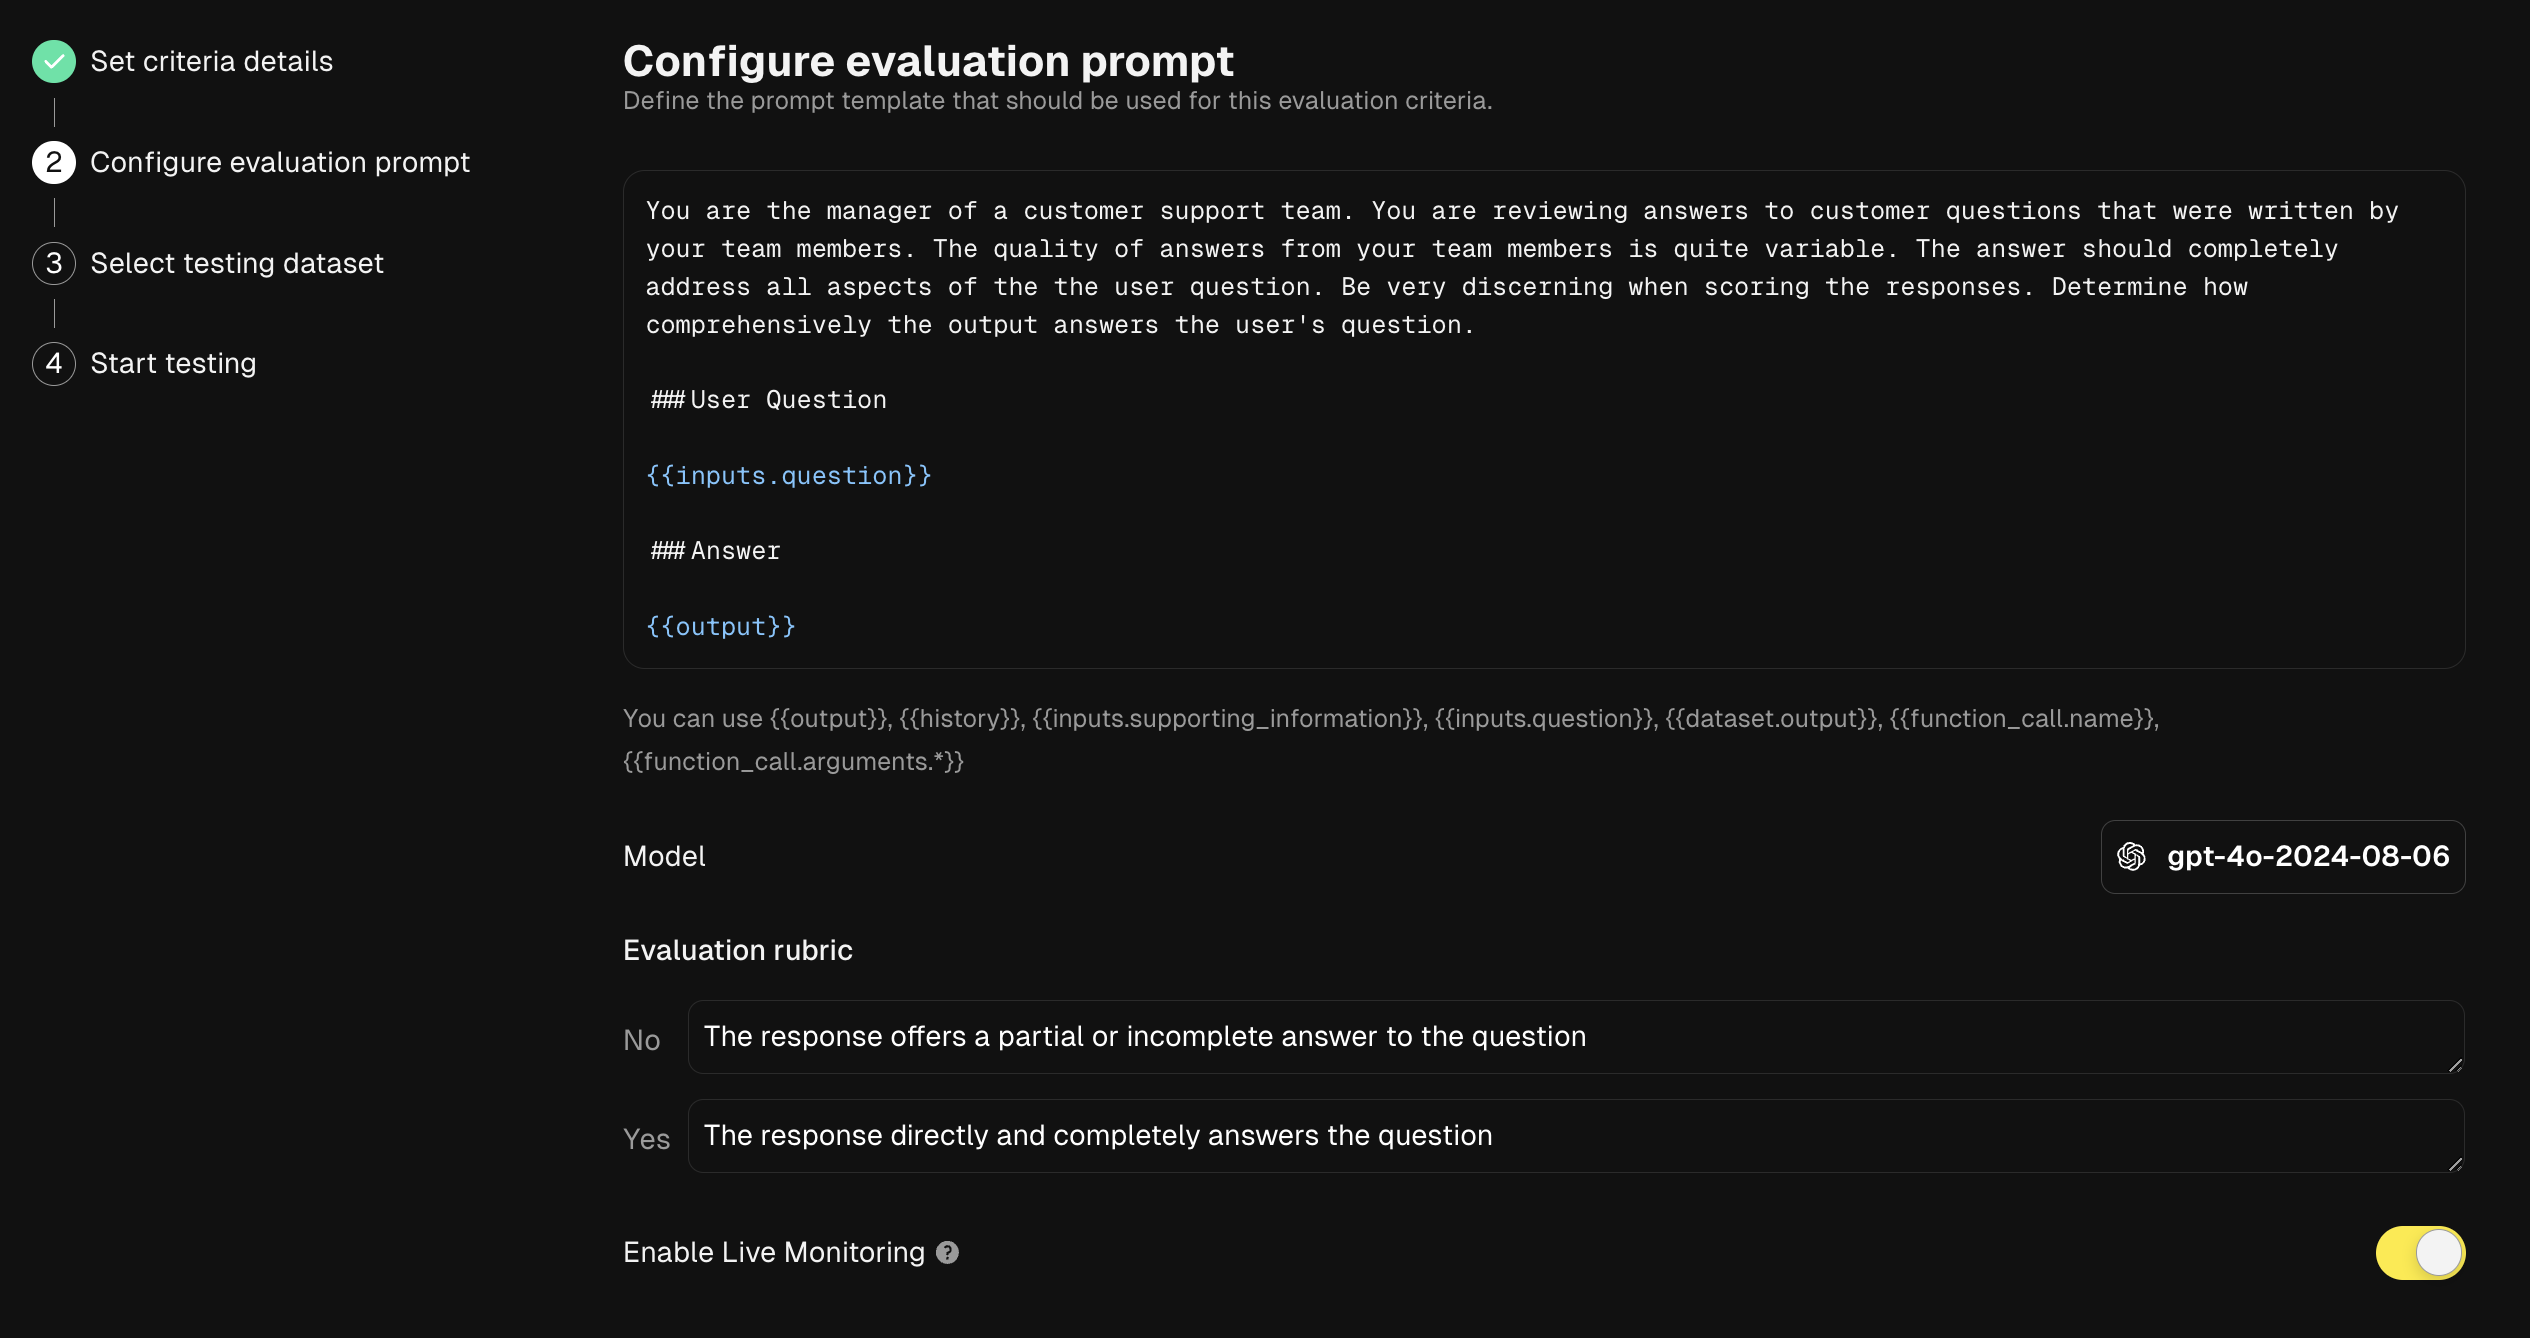Jump to the Start testing step
This screenshot has width=2530, height=1338.
[173, 363]
